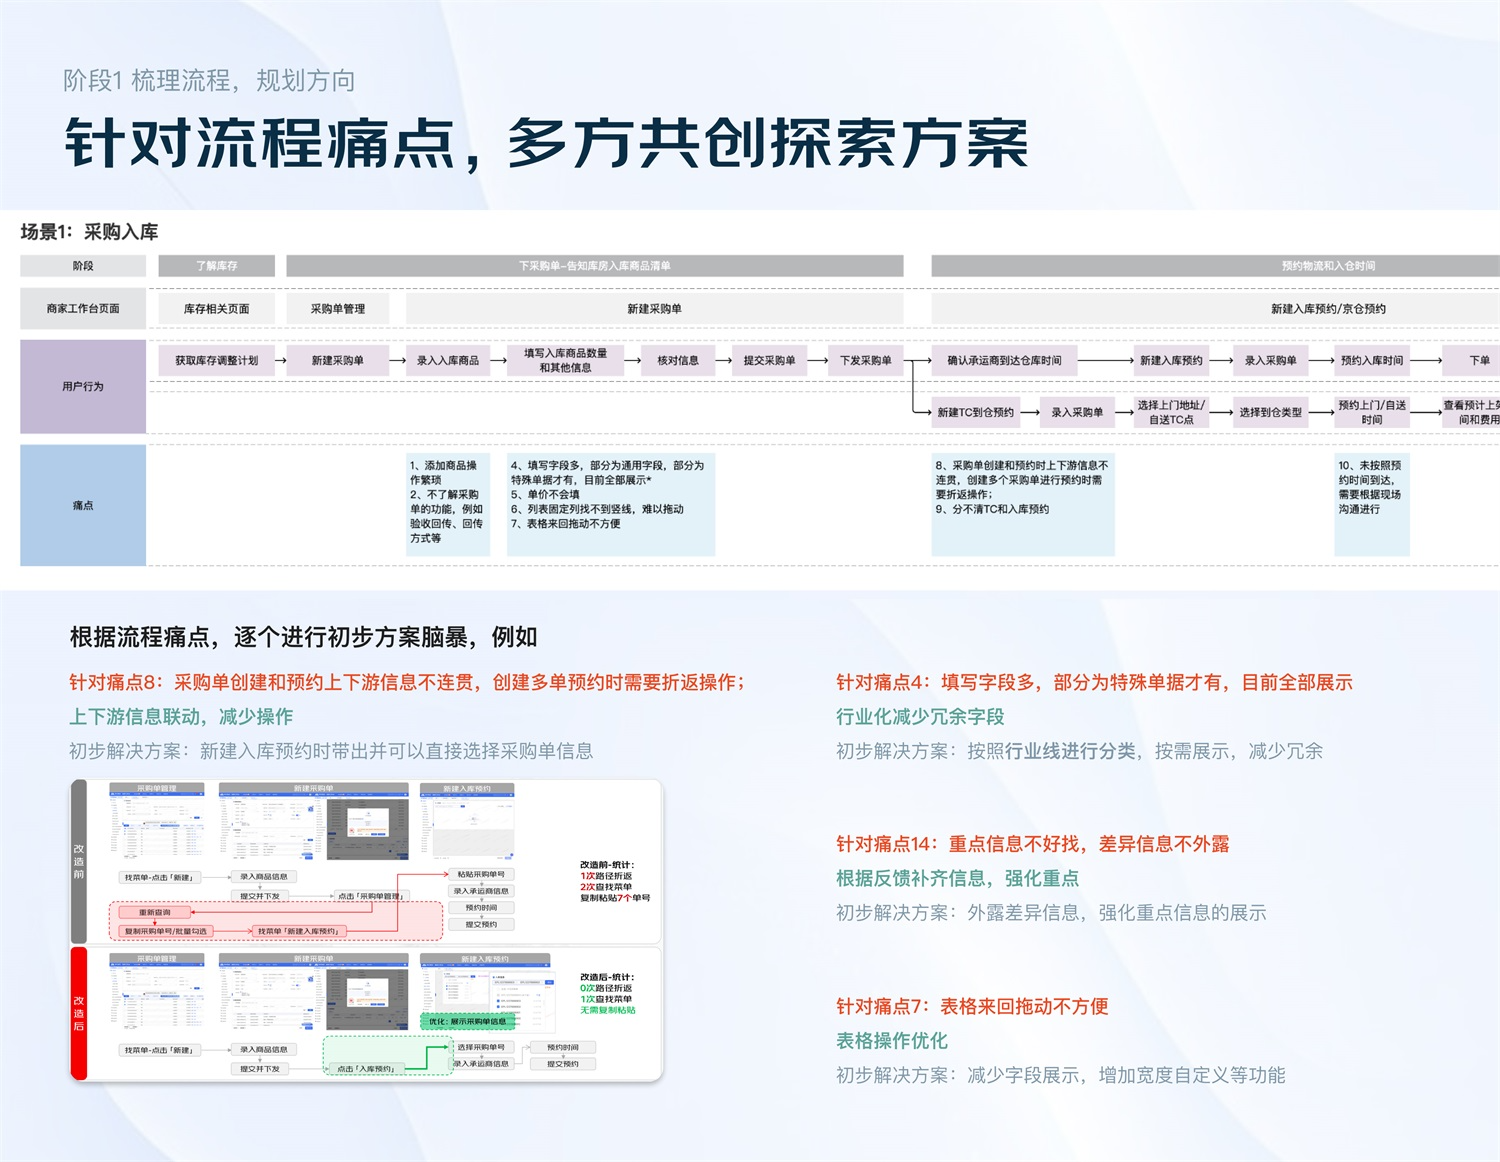Click the 预约物流和入仓时间 stage bar
Viewport: 1500px width, 1162px height.
(x=1215, y=266)
